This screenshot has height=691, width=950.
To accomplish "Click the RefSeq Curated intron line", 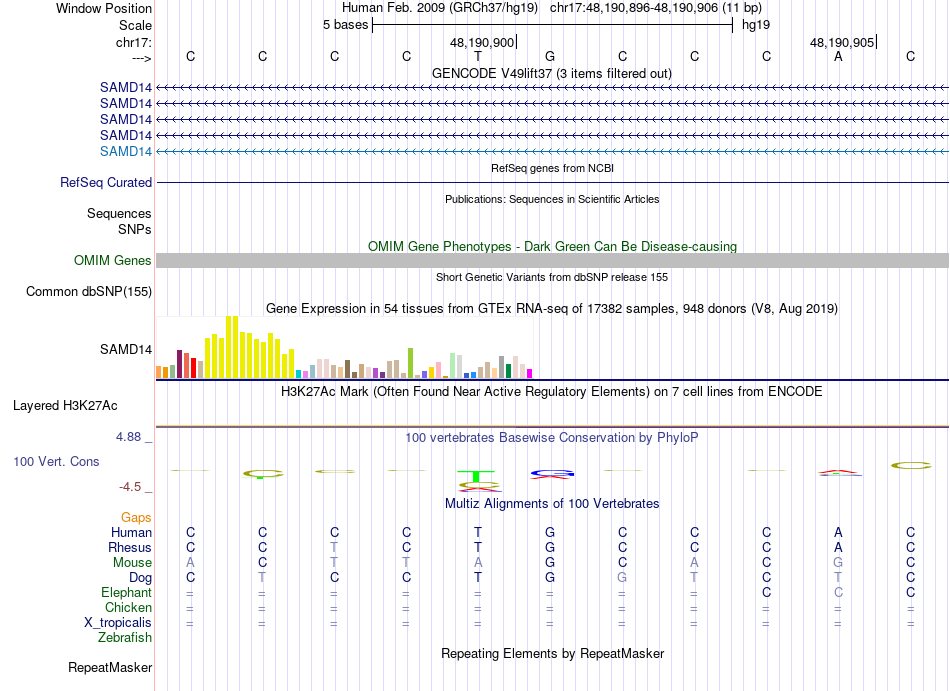I will [x=552, y=182].
